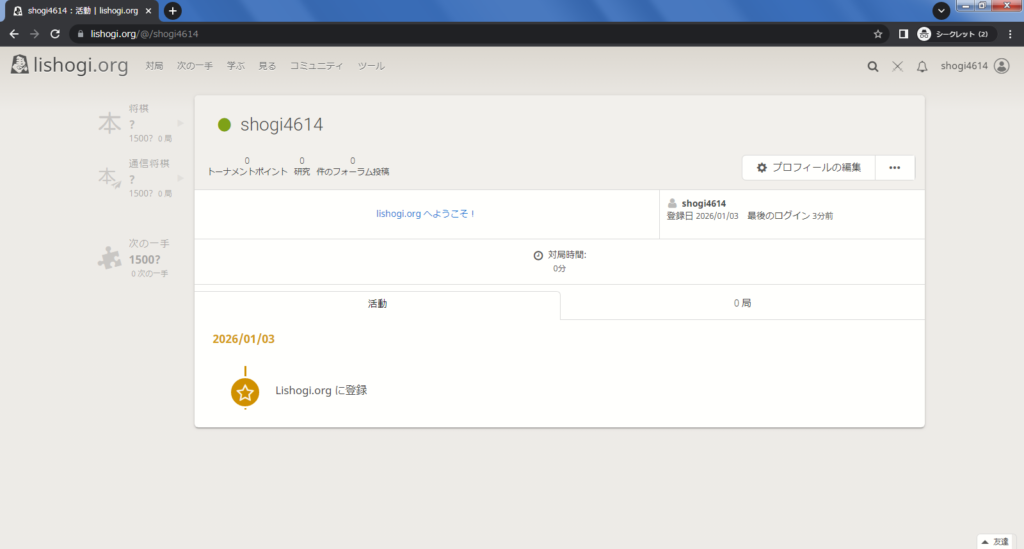Click the address bar URL field
The width and height of the screenshot is (1024, 549).
[477, 34]
